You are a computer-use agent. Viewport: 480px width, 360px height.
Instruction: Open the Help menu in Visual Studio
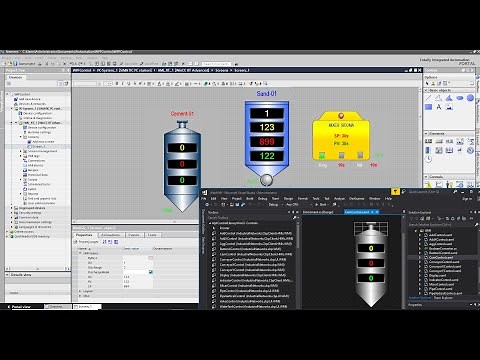[x=388, y=199]
